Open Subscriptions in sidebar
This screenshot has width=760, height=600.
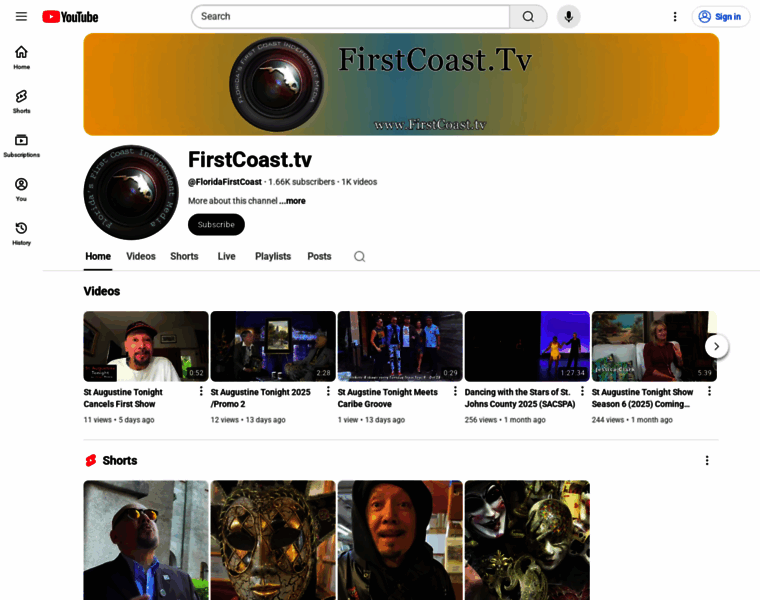coord(21,145)
